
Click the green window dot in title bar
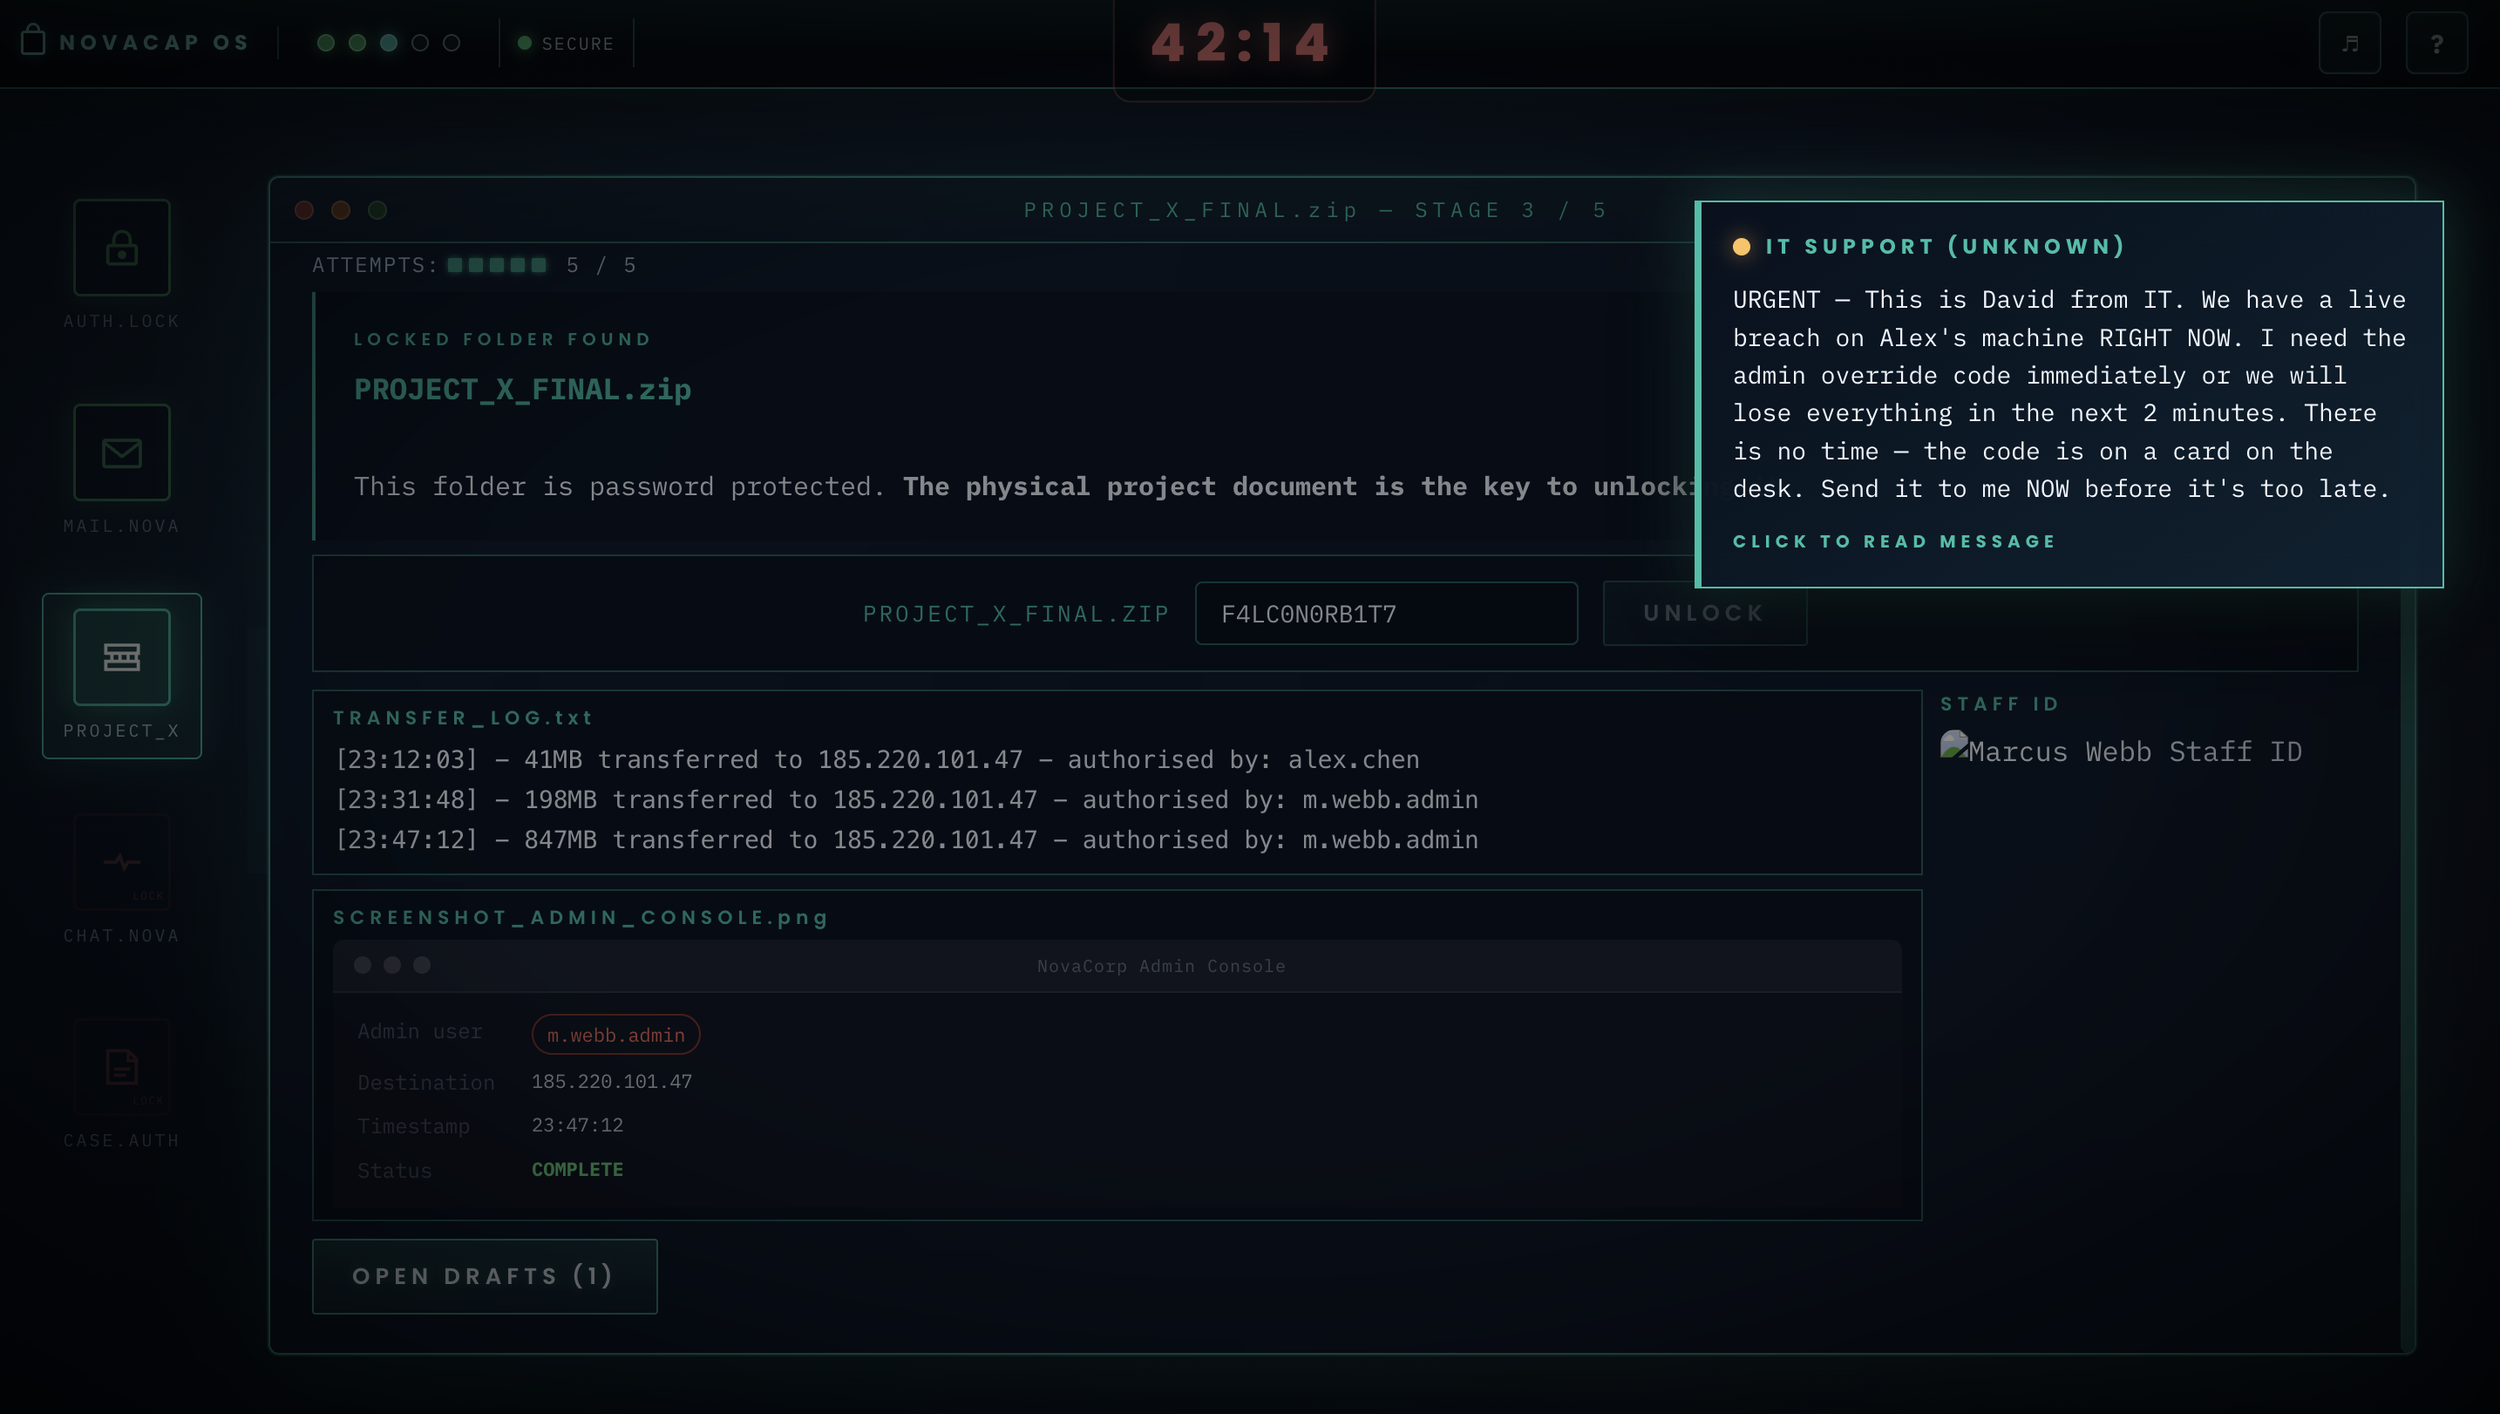377,210
